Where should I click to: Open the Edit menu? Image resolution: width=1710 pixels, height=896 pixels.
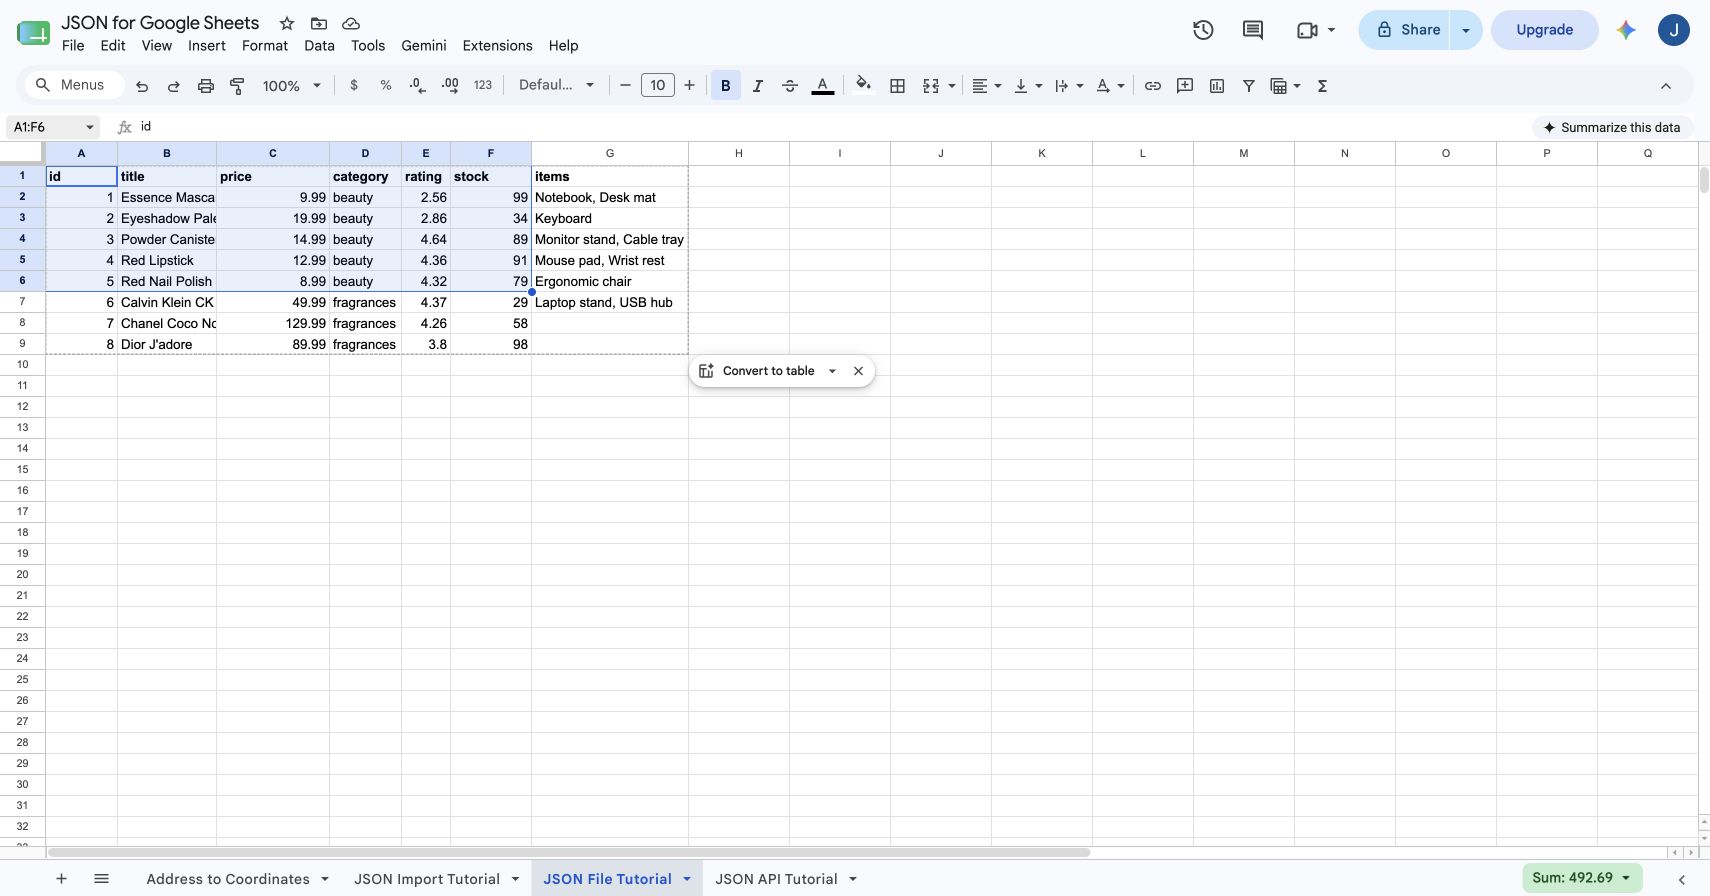113,46
